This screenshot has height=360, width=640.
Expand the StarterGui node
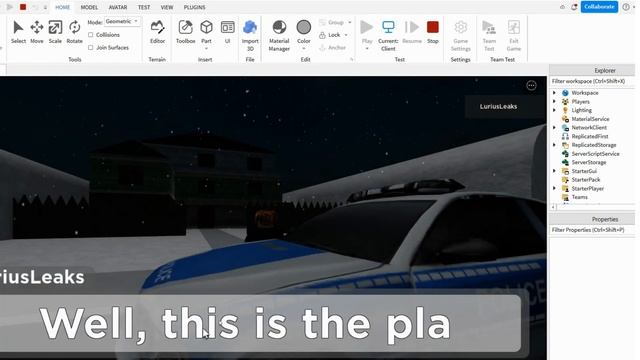[x=554, y=171]
